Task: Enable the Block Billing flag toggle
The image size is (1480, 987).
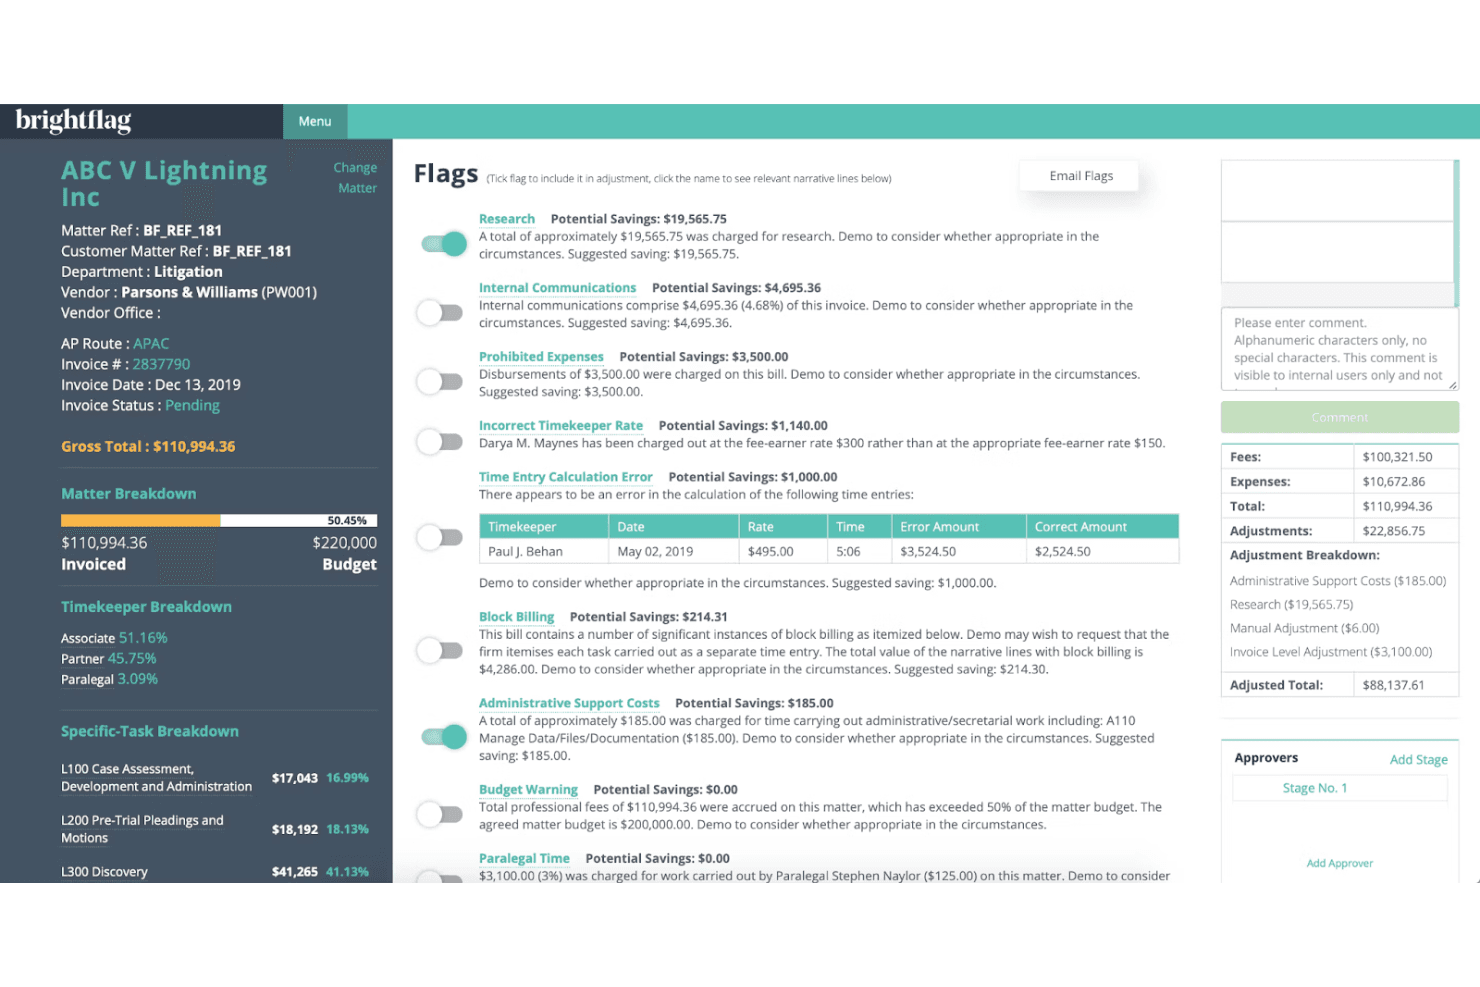Action: click(x=440, y=651)
